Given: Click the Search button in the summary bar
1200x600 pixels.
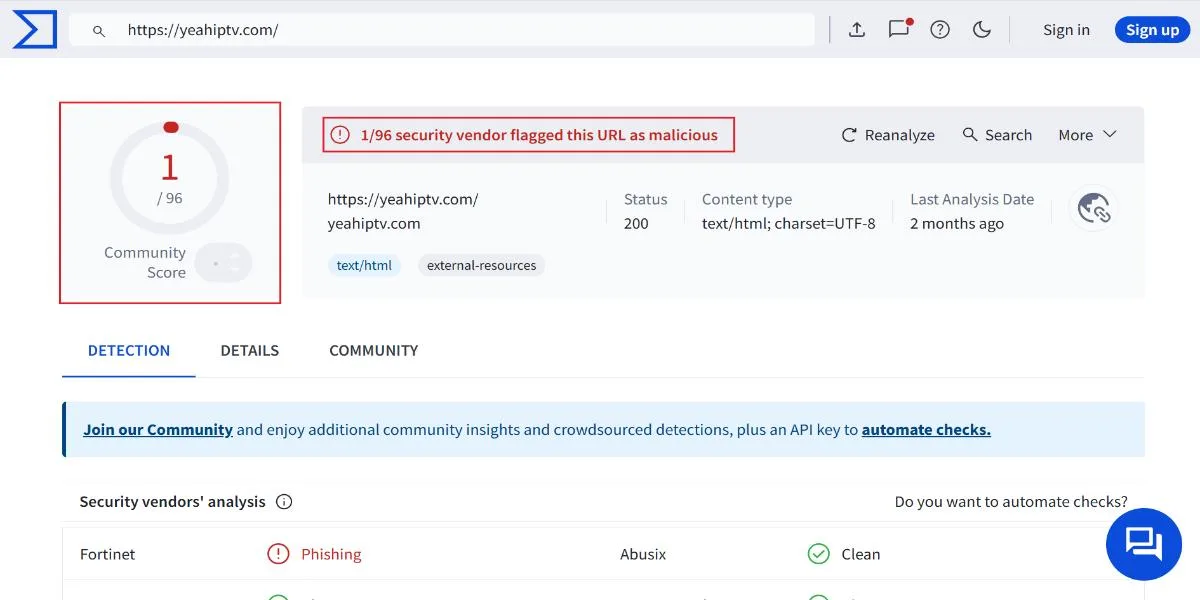Looking at the screenshot, I should 997,135.
